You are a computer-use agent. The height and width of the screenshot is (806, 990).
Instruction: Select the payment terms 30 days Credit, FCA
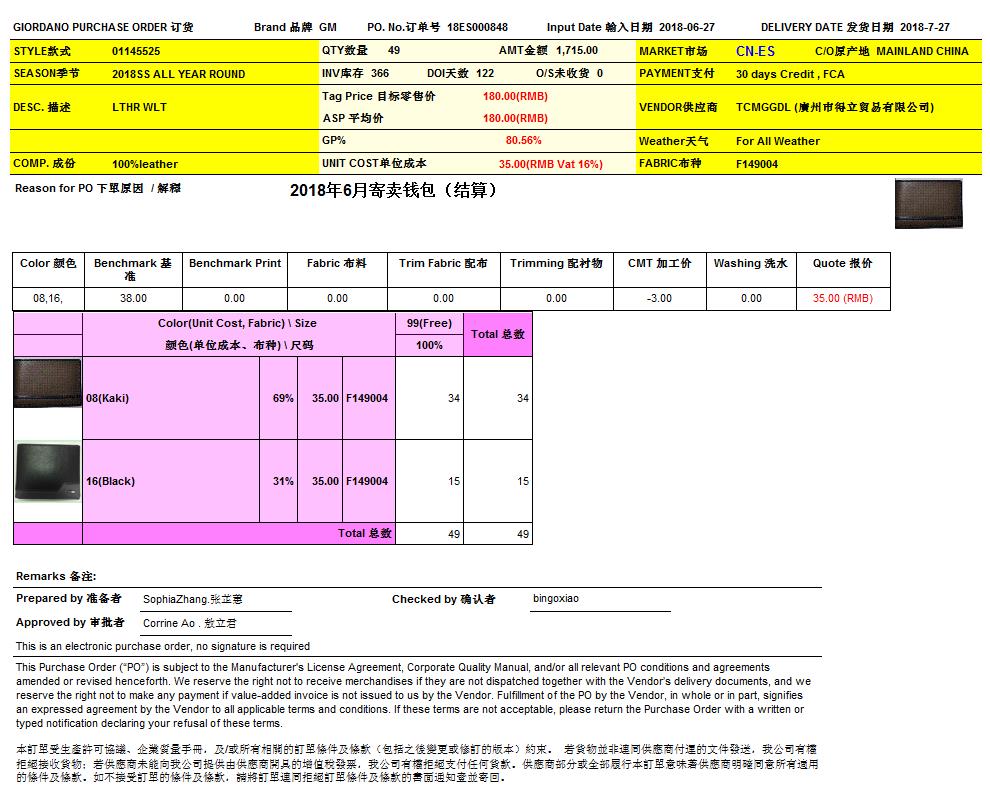790,74
